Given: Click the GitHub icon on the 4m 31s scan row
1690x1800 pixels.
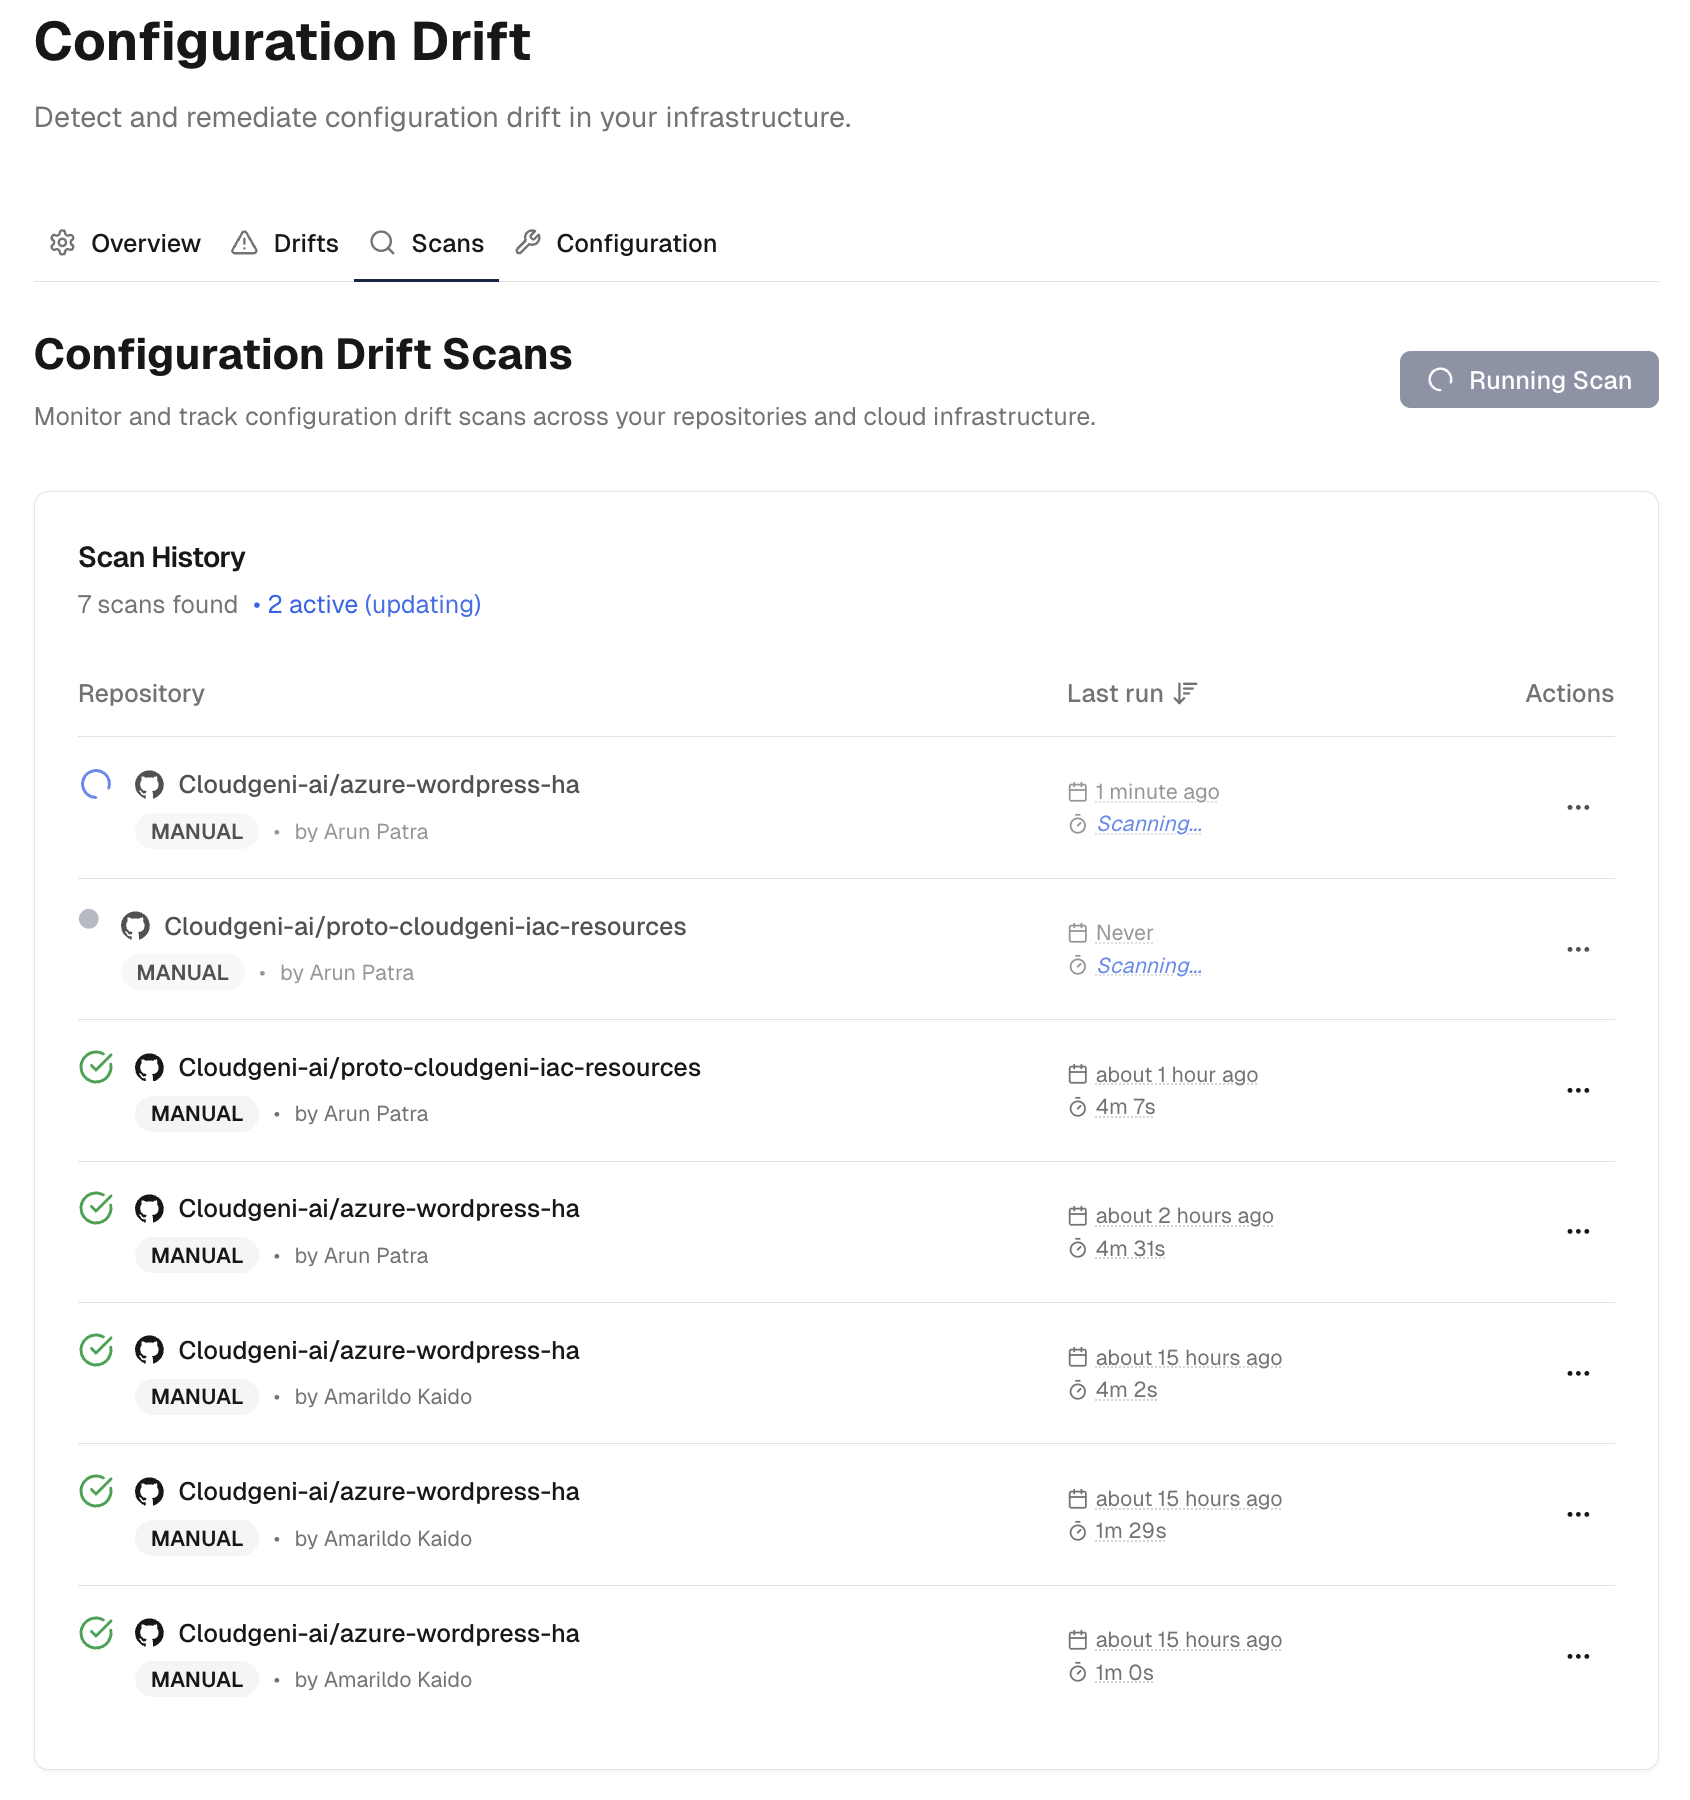Looking at the screenshot, I should point(149,1209).
